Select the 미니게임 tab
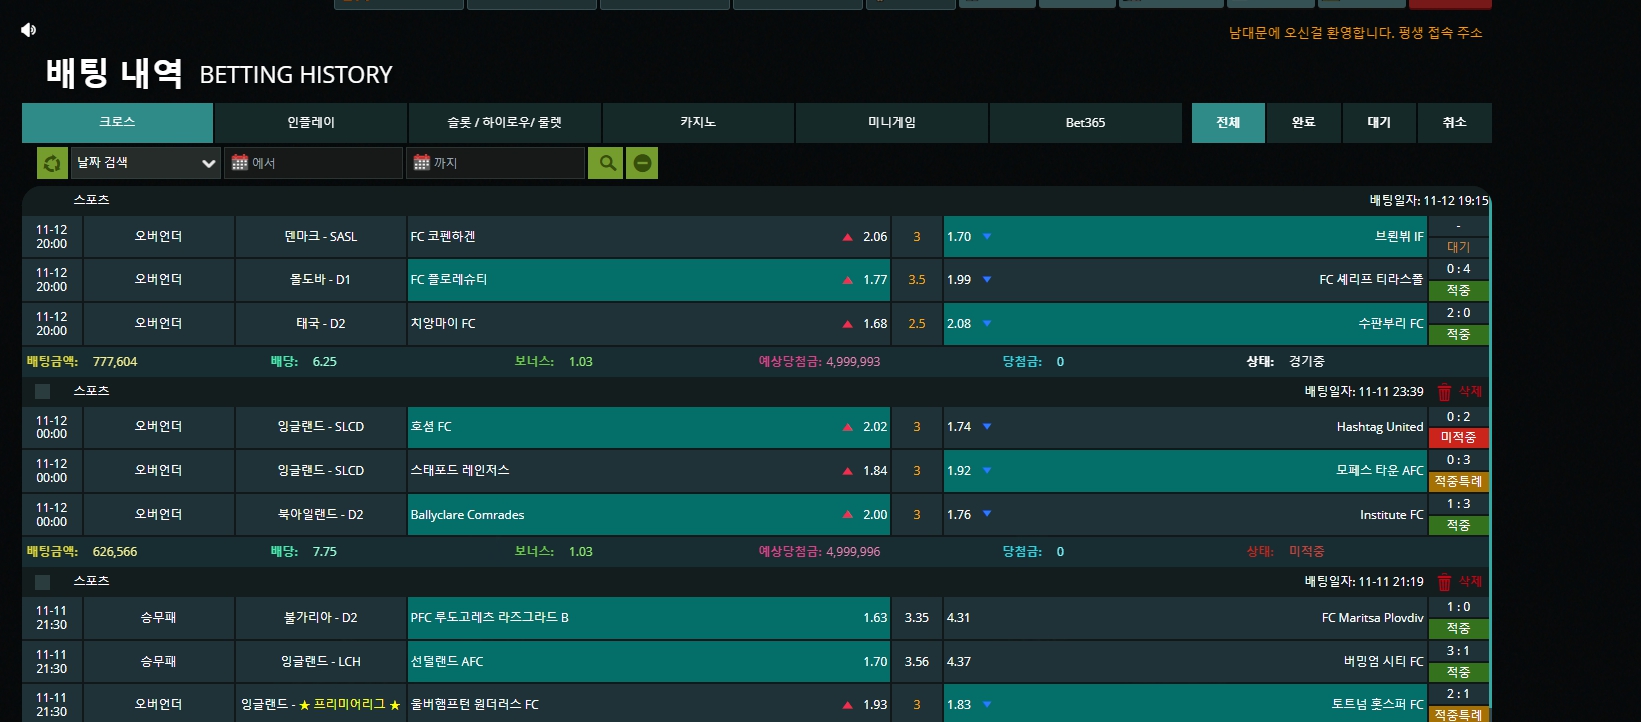Image resolution: width=1641 pixels, height=722 pixels. tap(892, 123)
